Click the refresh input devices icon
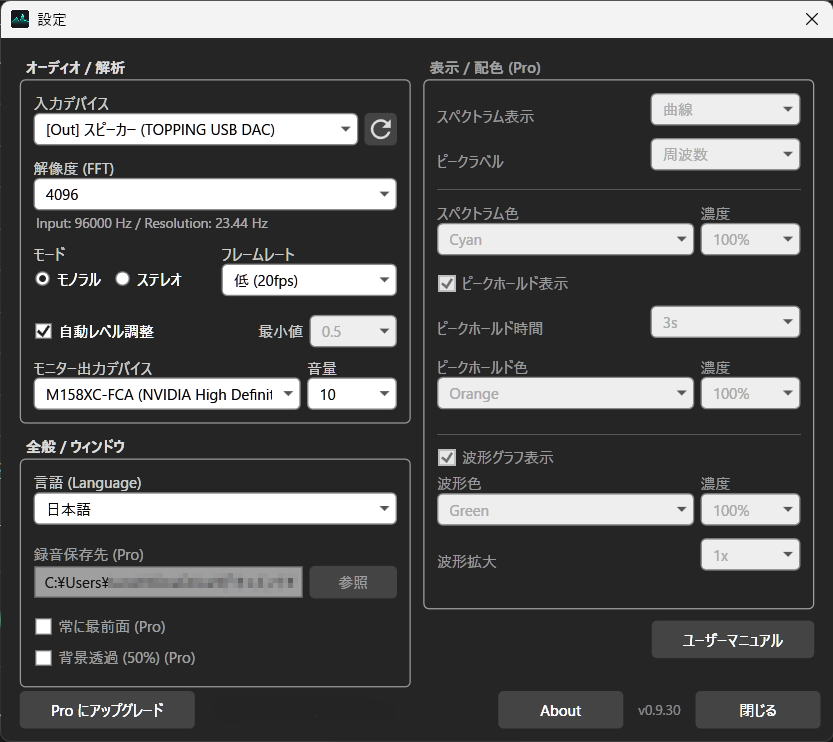833x742 pixels. tap(380, 129)
